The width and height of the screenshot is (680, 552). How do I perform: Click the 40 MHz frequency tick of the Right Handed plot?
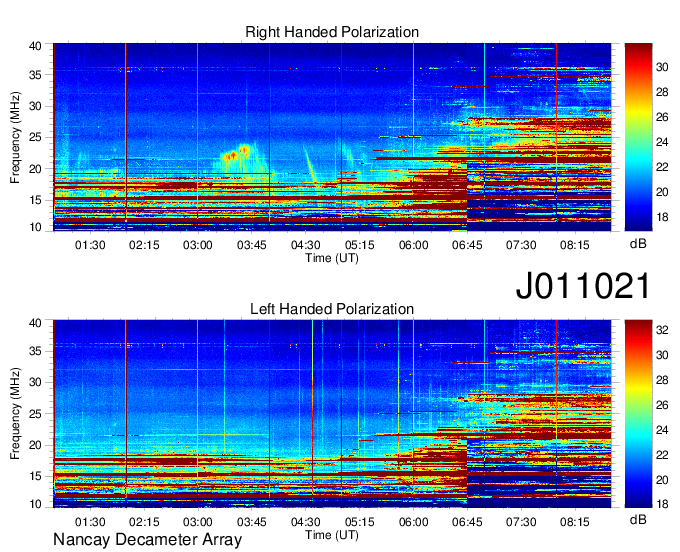(36, 46)
